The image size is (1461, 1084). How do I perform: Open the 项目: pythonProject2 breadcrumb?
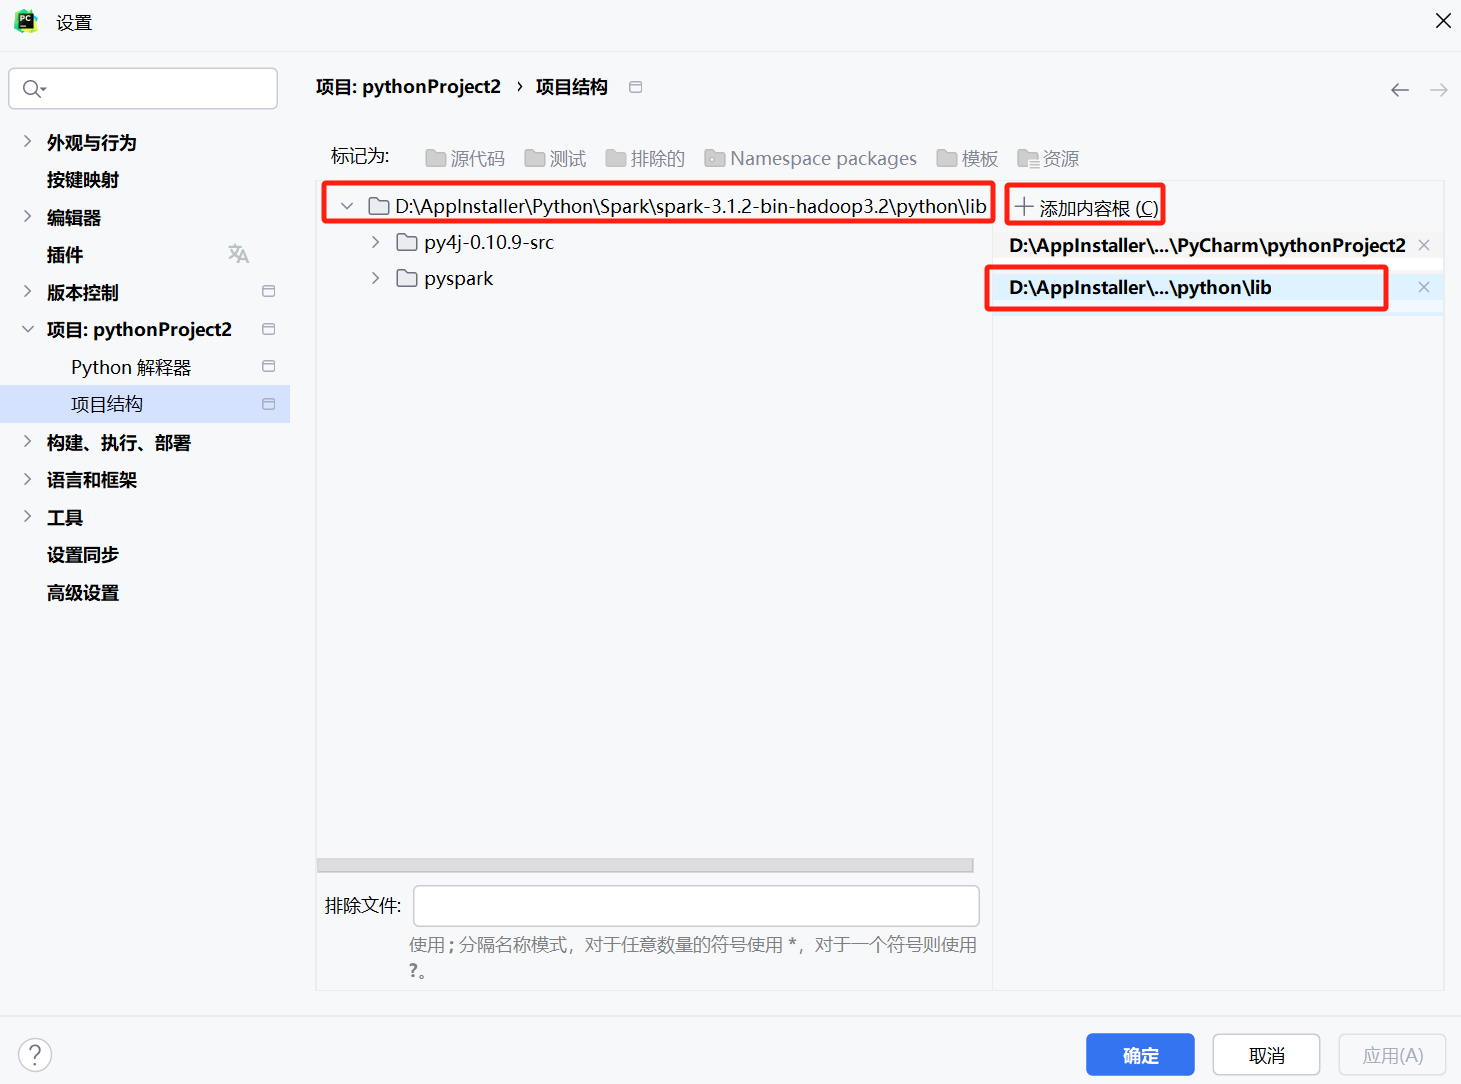coord(408,87)
